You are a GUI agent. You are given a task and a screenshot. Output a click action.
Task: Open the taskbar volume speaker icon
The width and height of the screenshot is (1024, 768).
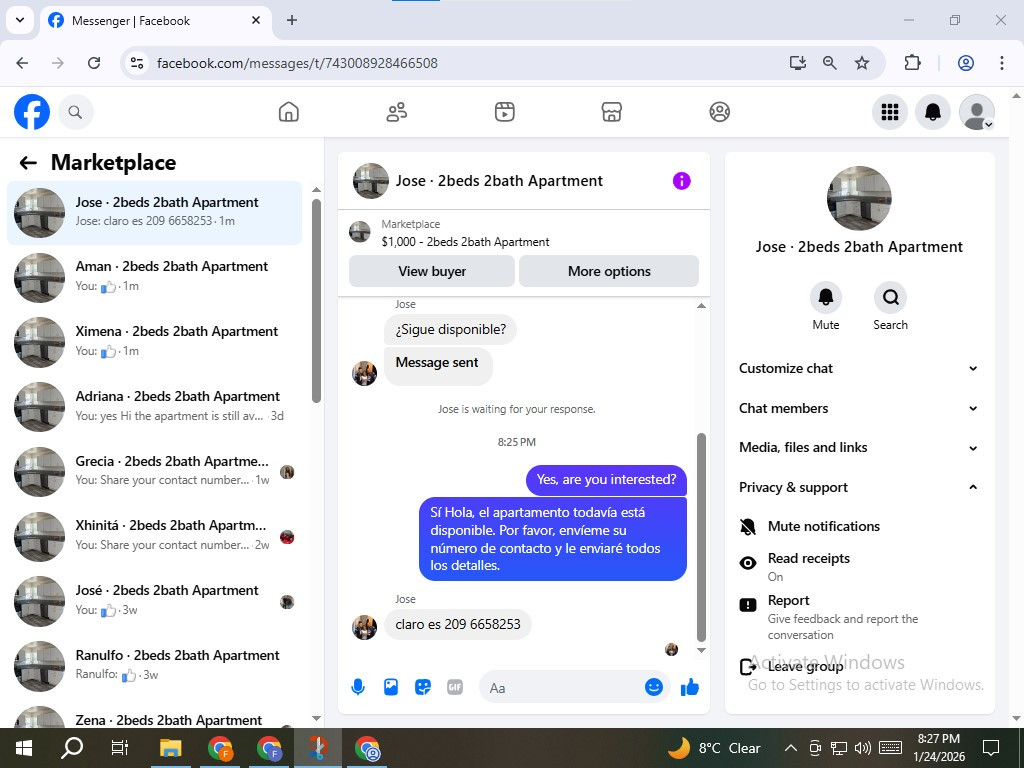pos(863,748)
